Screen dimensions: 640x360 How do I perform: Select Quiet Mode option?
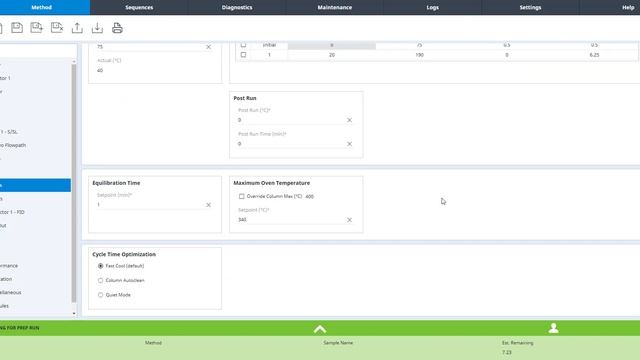click(100, 295)
